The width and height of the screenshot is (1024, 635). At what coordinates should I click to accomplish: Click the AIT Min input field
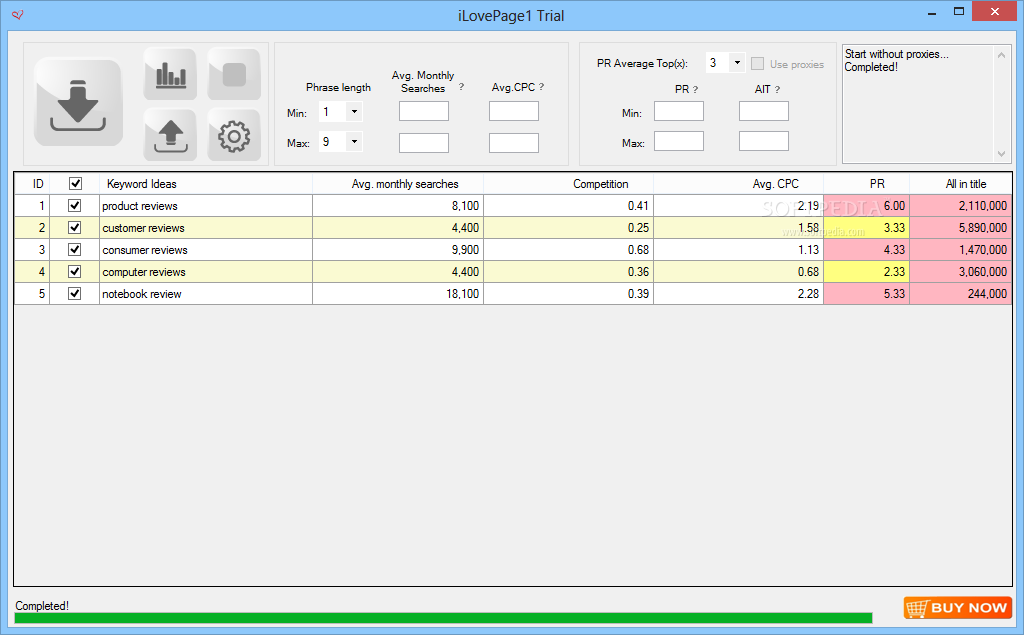pos(764,111)
